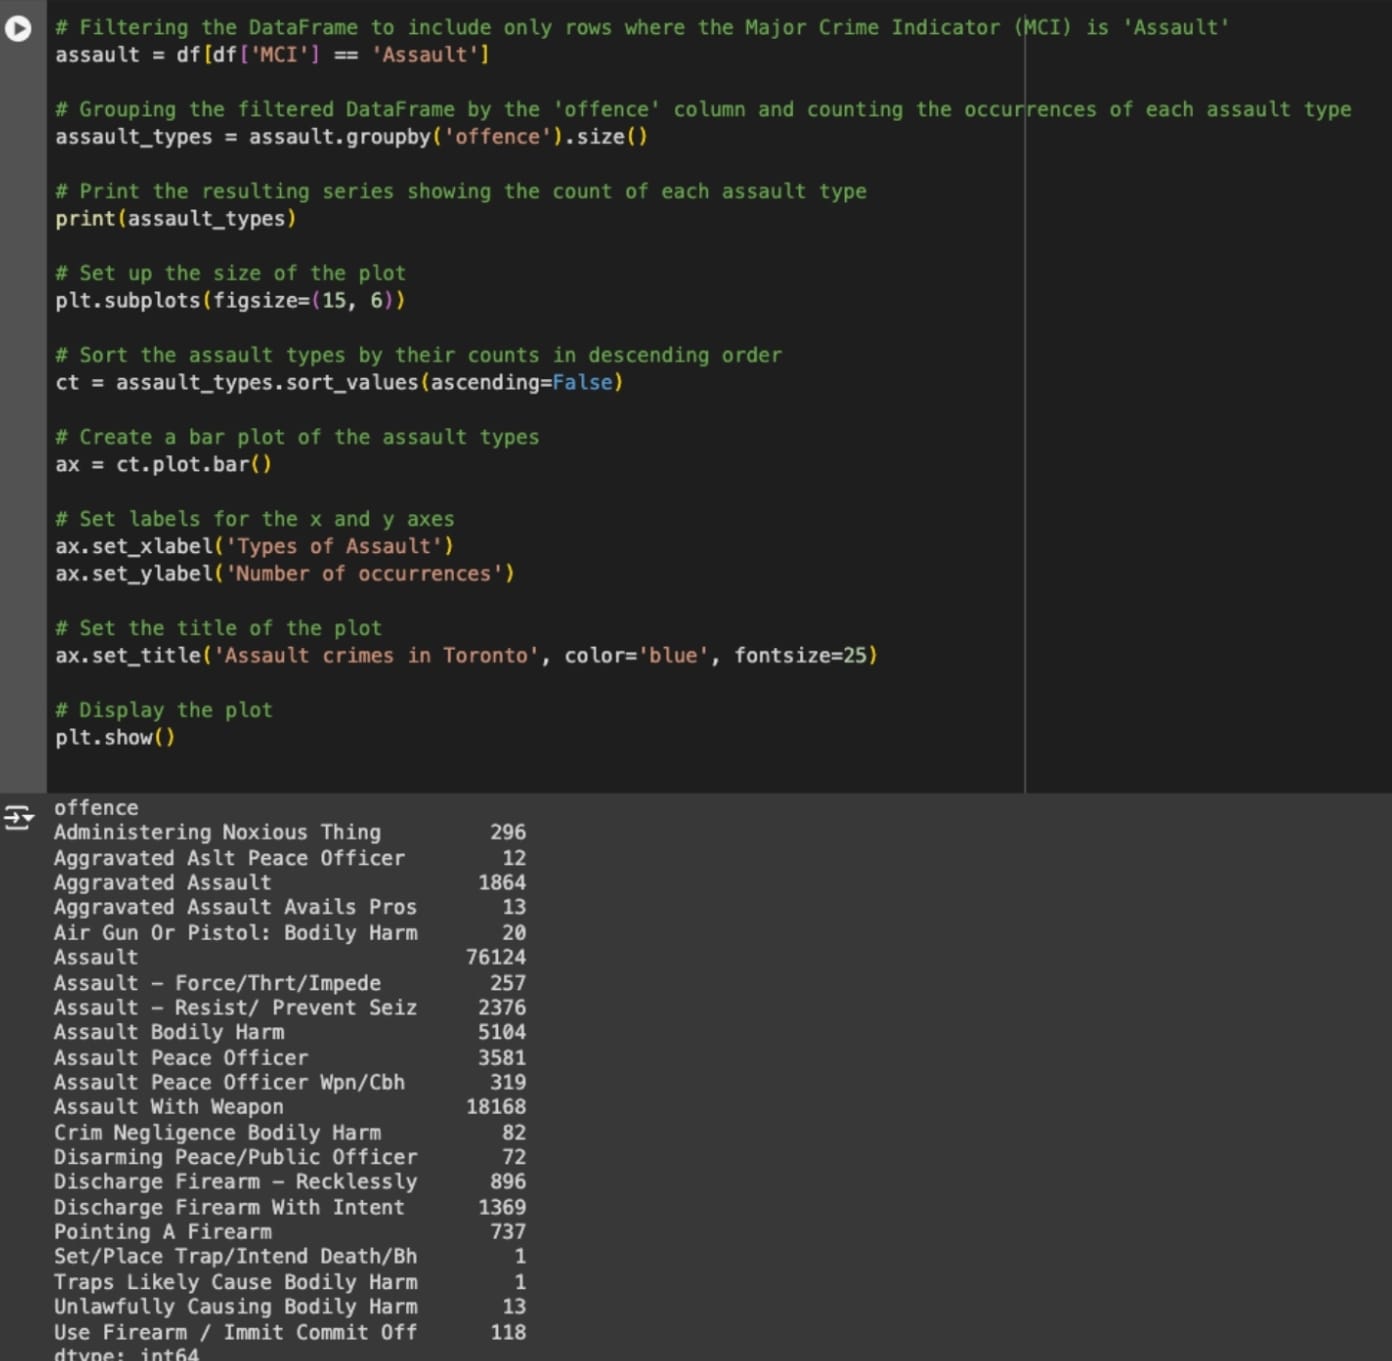1392x1361 pixels.
Task: Select the 'Pointing A Firearm' row
Action: [290, 1232]
